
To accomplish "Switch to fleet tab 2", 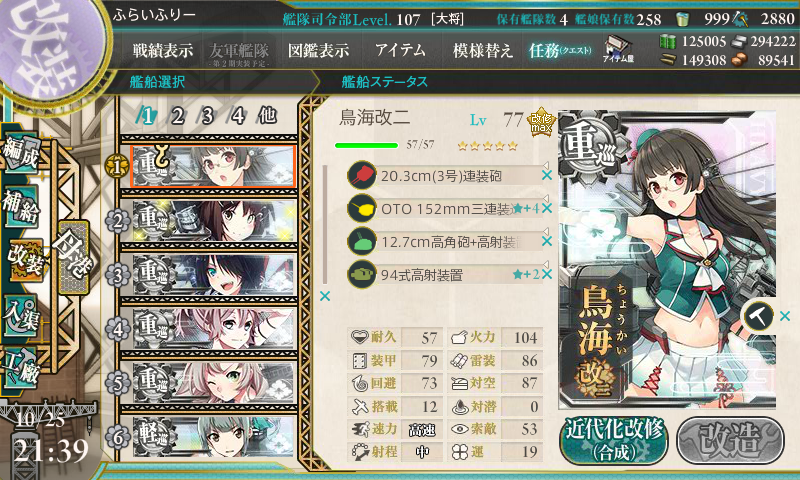I will click(177, 116).
